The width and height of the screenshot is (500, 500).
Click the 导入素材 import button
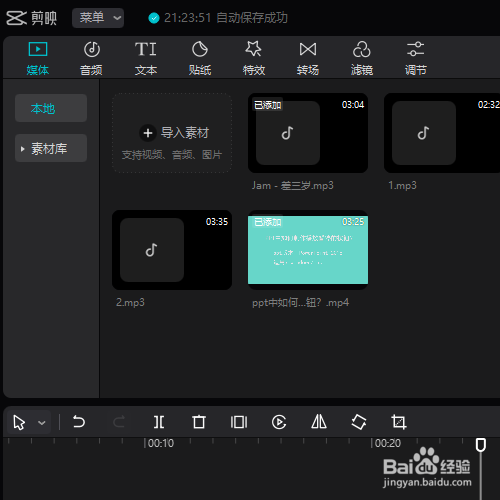172,133
